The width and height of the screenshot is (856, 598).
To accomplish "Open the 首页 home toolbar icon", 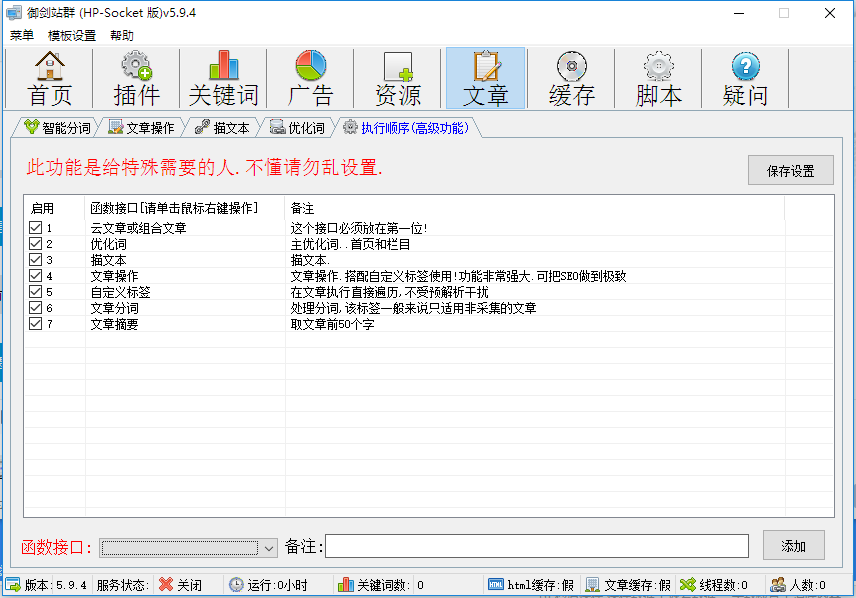I will click(x=49, y=78).
